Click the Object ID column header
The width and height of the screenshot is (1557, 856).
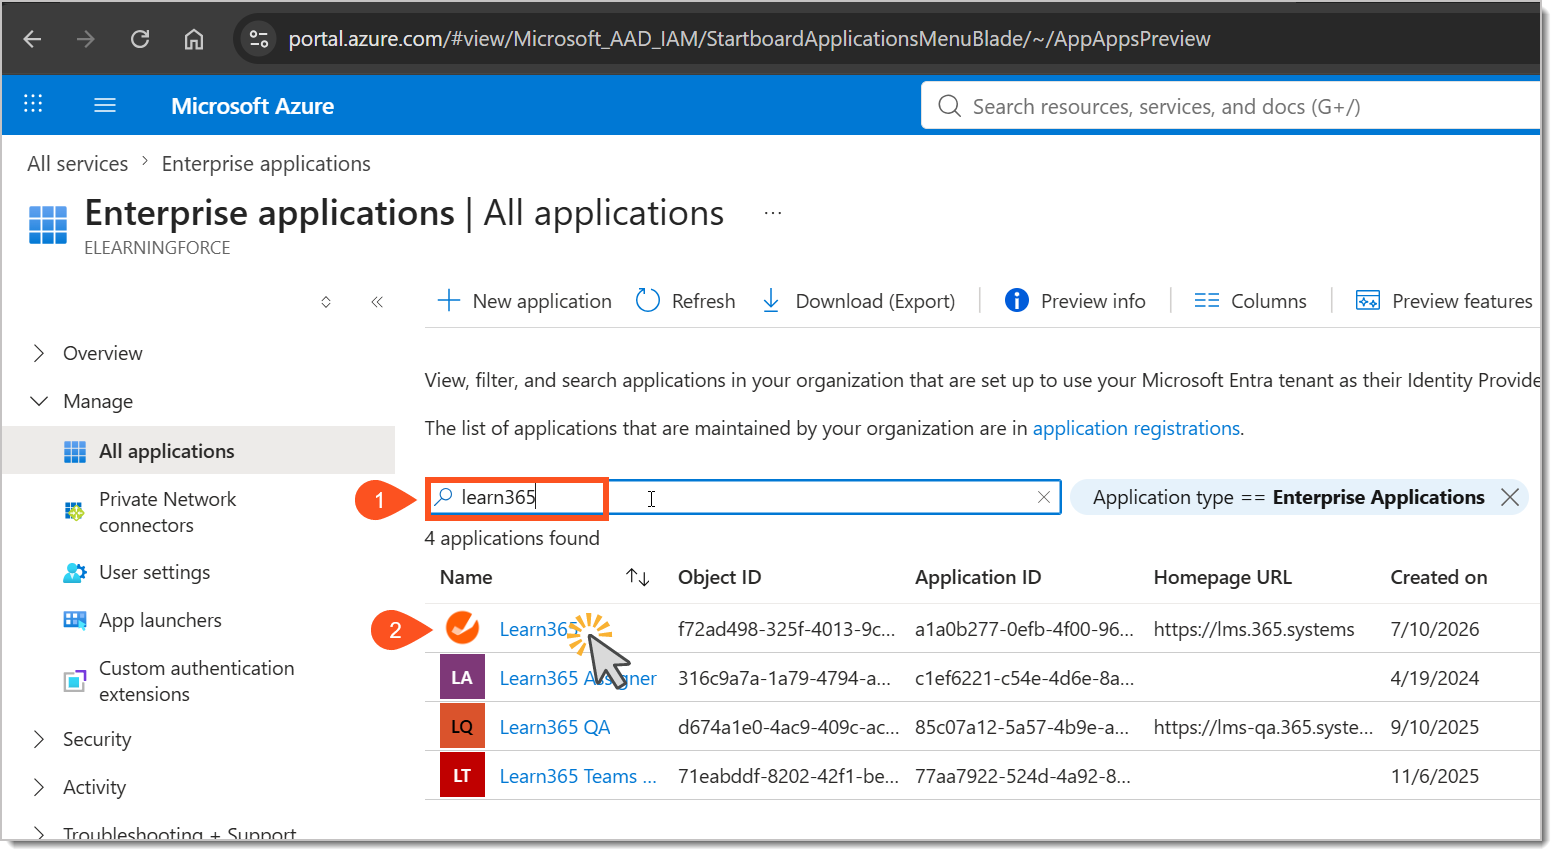click(719, 577)
